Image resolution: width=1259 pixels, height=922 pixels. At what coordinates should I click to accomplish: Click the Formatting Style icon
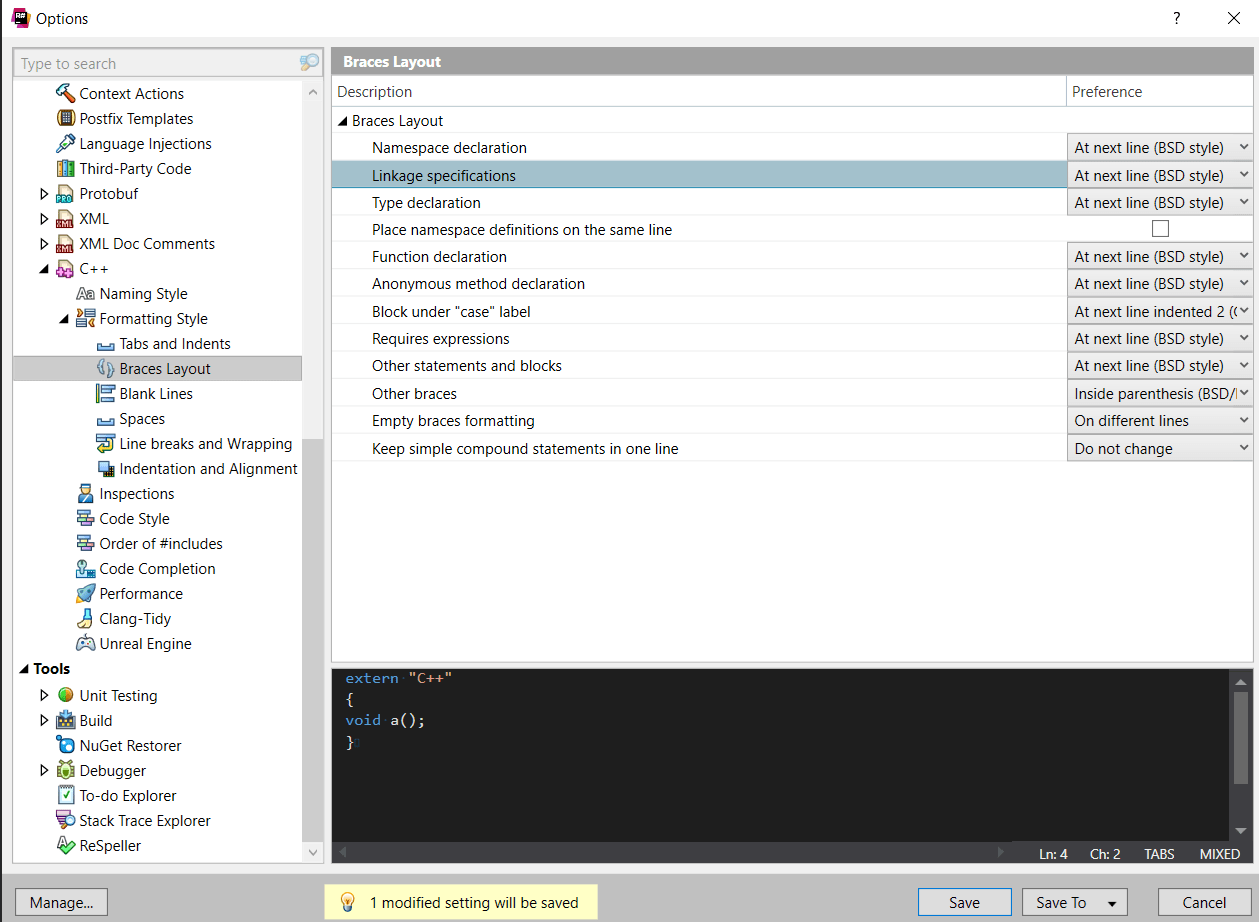86,319
